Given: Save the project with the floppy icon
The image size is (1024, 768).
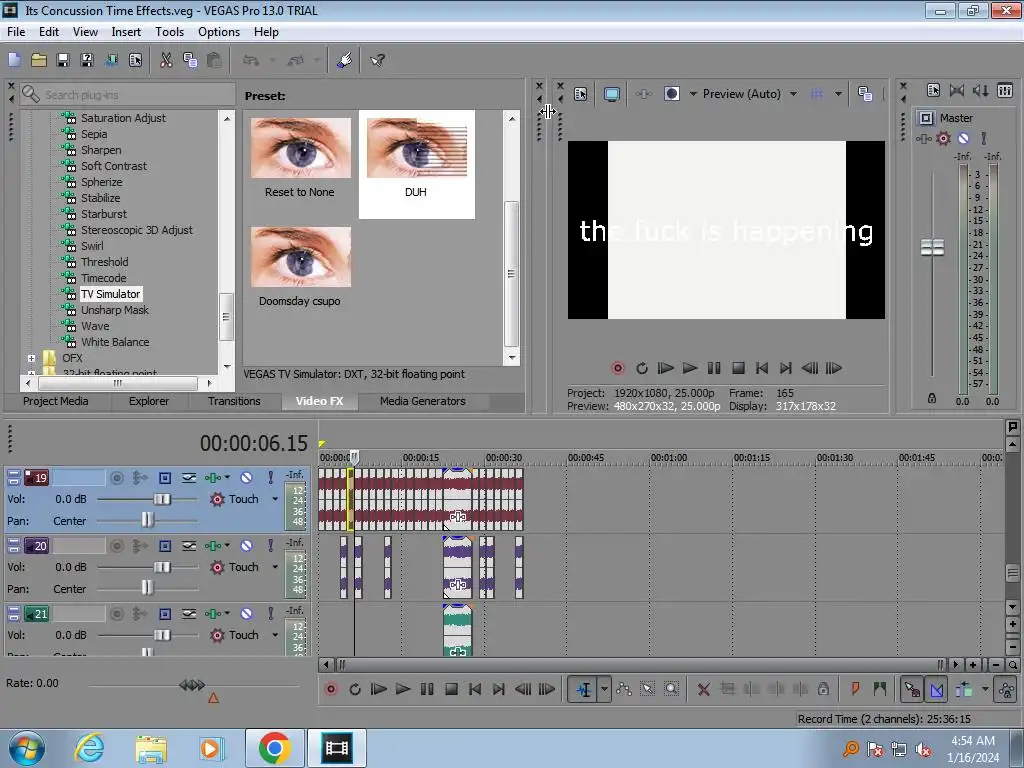Looking at the screenshot, I should [x=63, y=60].
